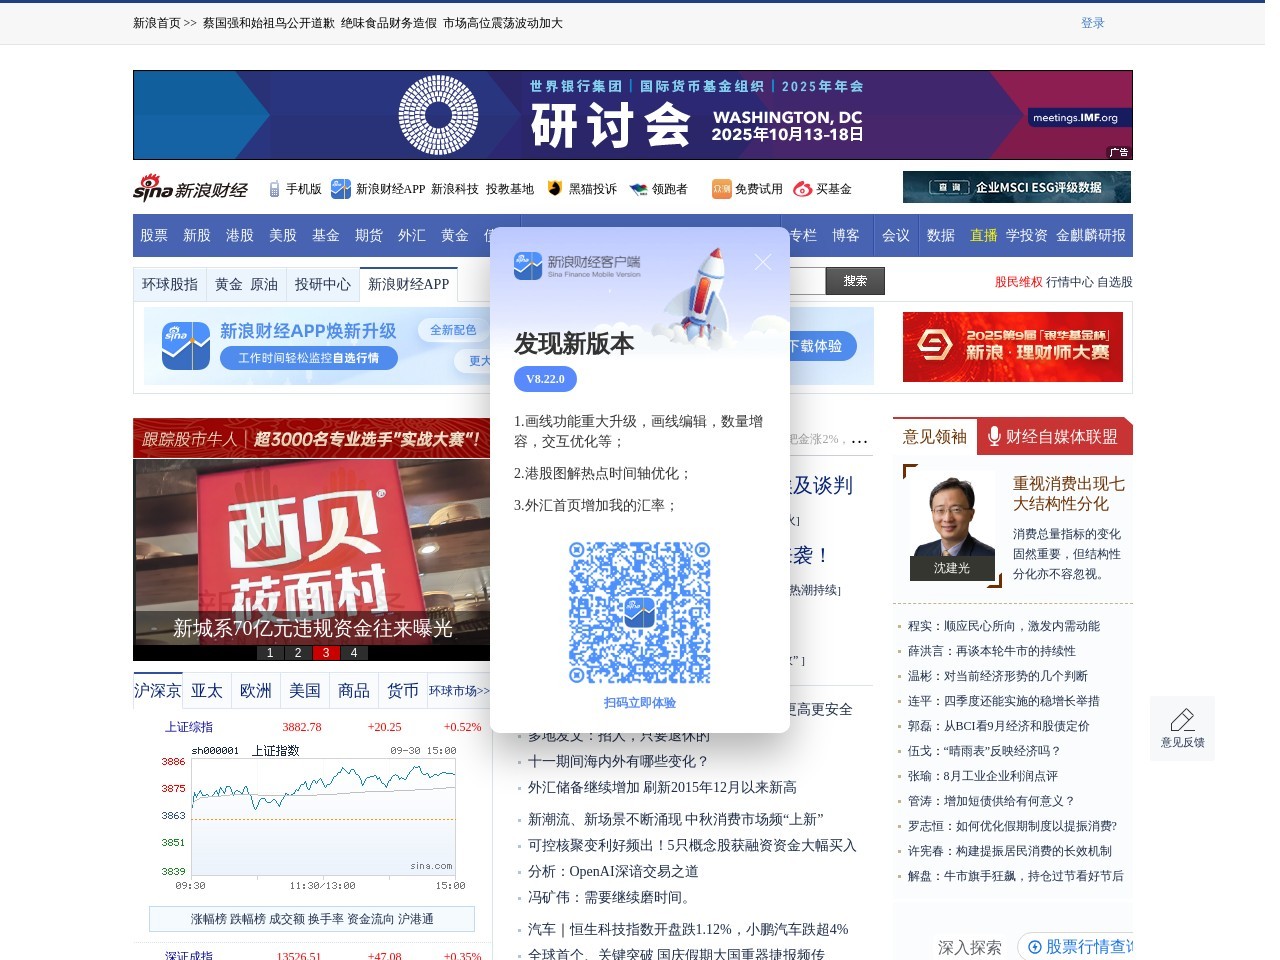The height and width of the screenshot is (960, 1280).
Task: Switch carousel to slide 1
Action: coord(270,653)
